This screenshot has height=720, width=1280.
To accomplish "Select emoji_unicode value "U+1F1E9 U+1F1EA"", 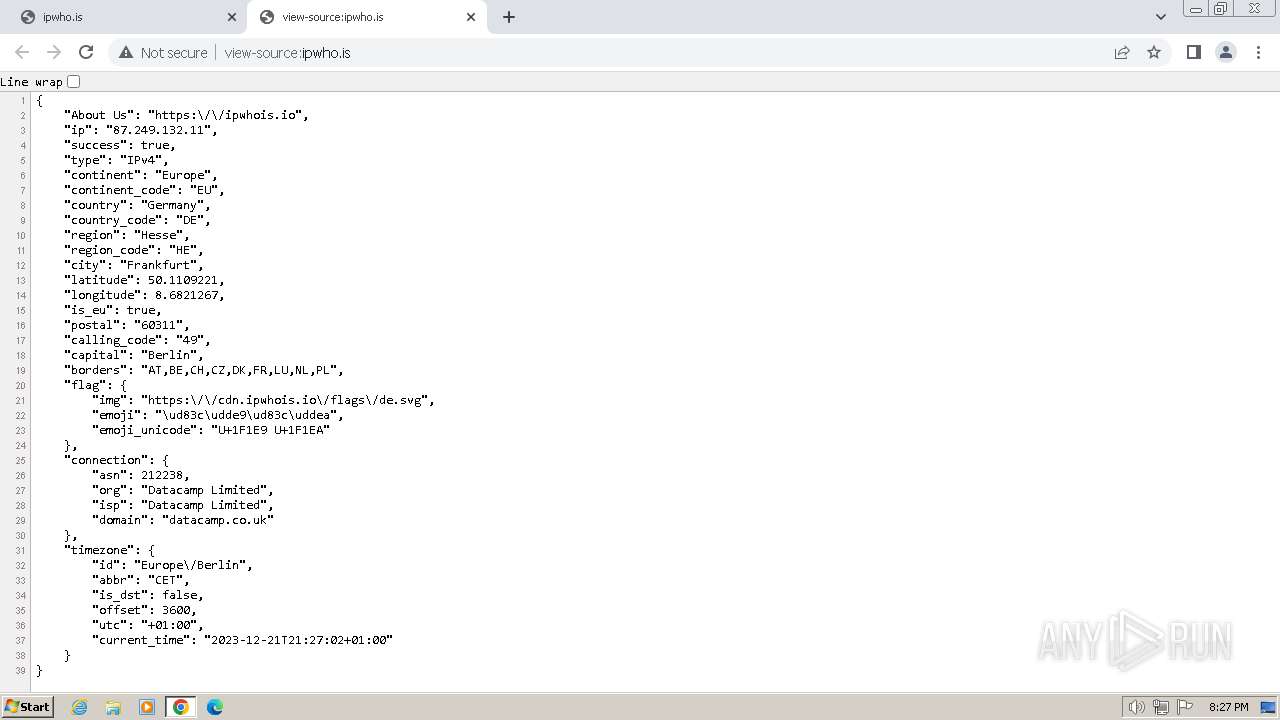I will click(270, 430).
